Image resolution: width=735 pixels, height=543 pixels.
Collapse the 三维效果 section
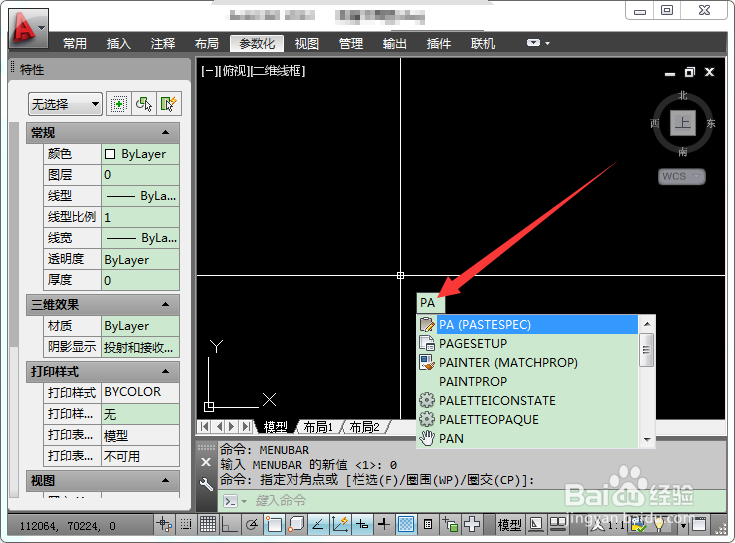tap(165, 305)
